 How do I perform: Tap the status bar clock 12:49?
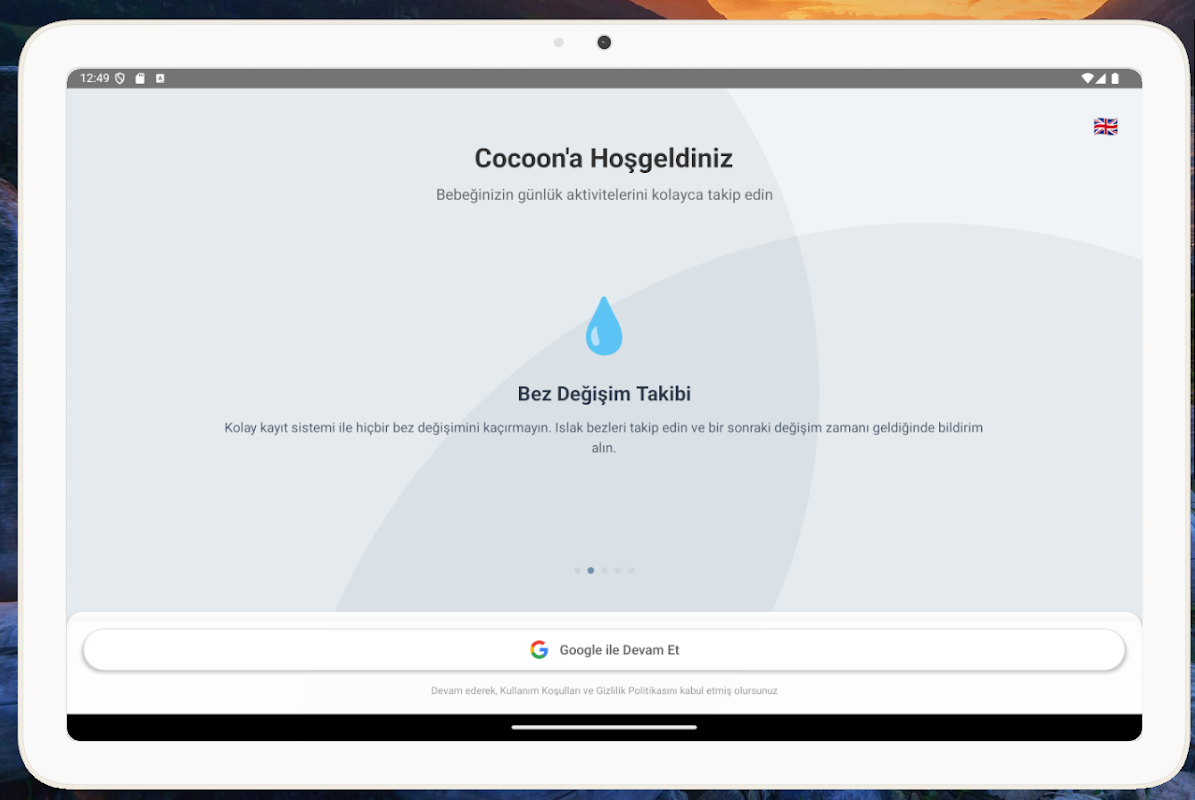click(x=95, y=78)
